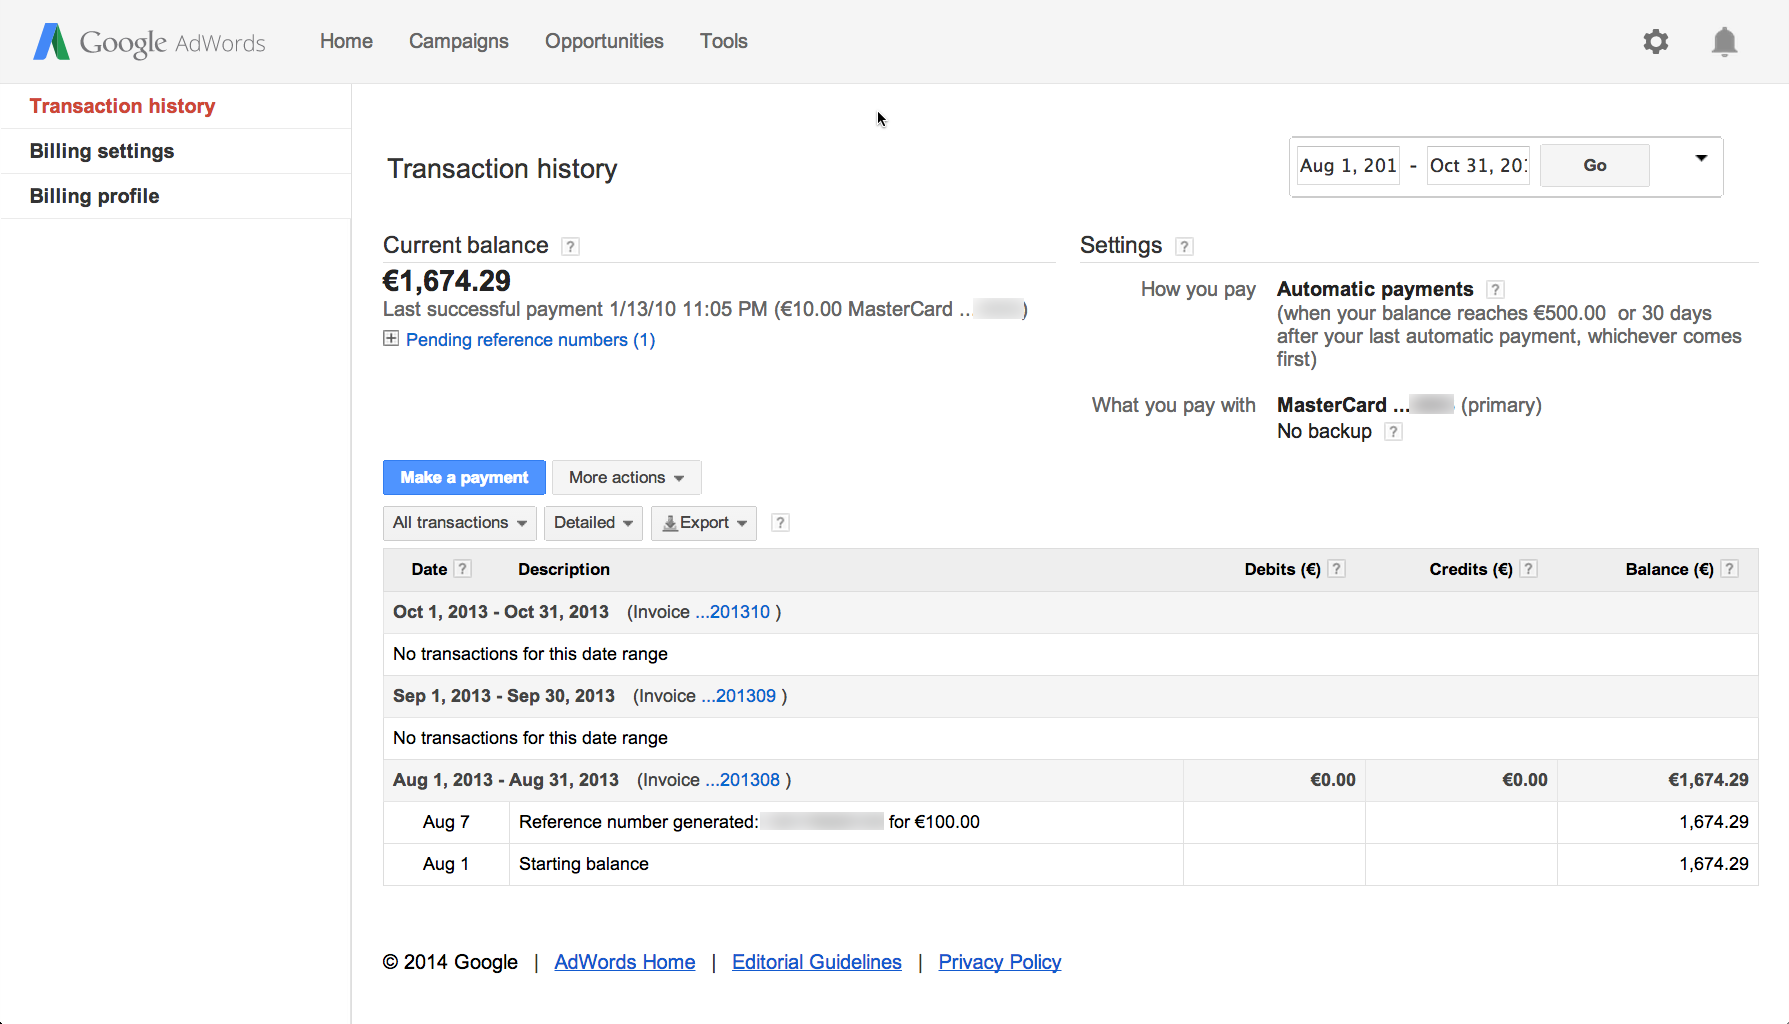Expand the Pending reference numbers section
This screenshot has height=1024, width=1789.
pyautogui.click(x=391, y=339)
